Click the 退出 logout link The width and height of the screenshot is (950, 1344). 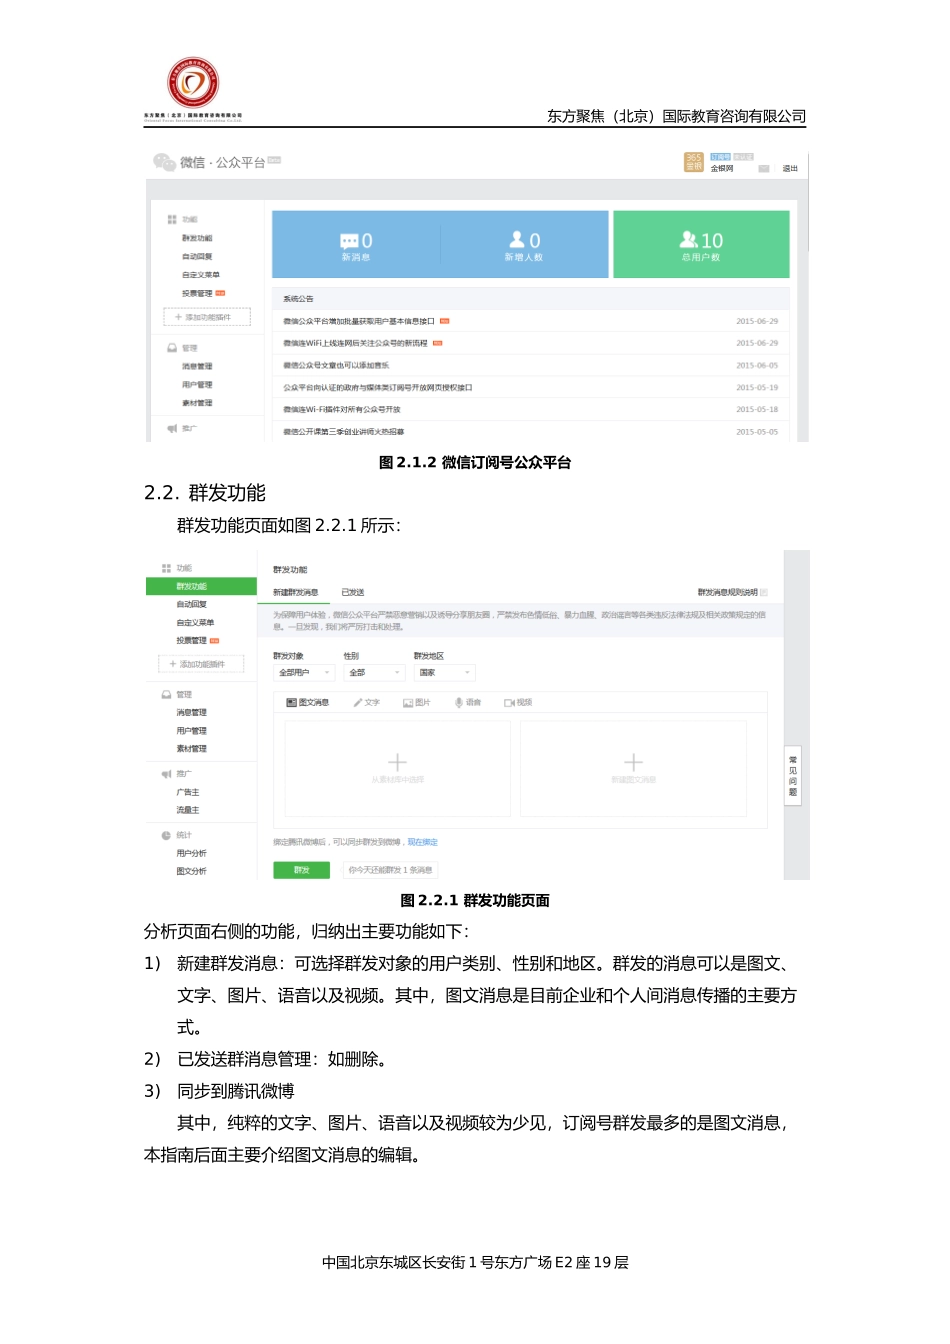point(790,168)
